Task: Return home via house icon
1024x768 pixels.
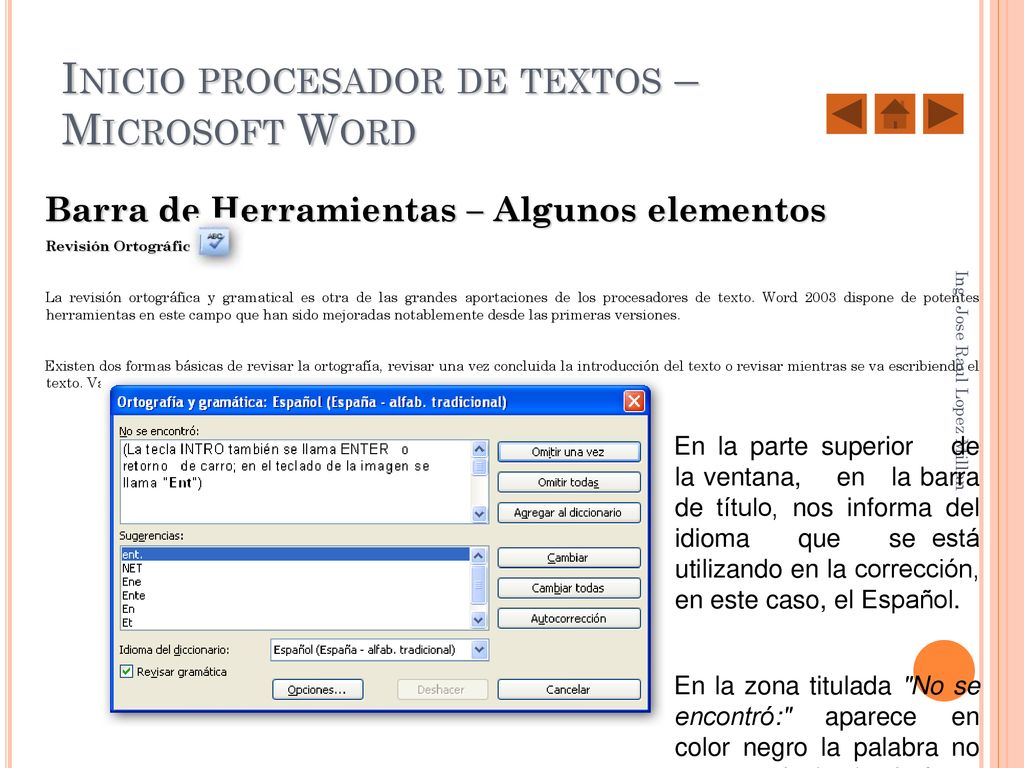Action: point(895,114)
